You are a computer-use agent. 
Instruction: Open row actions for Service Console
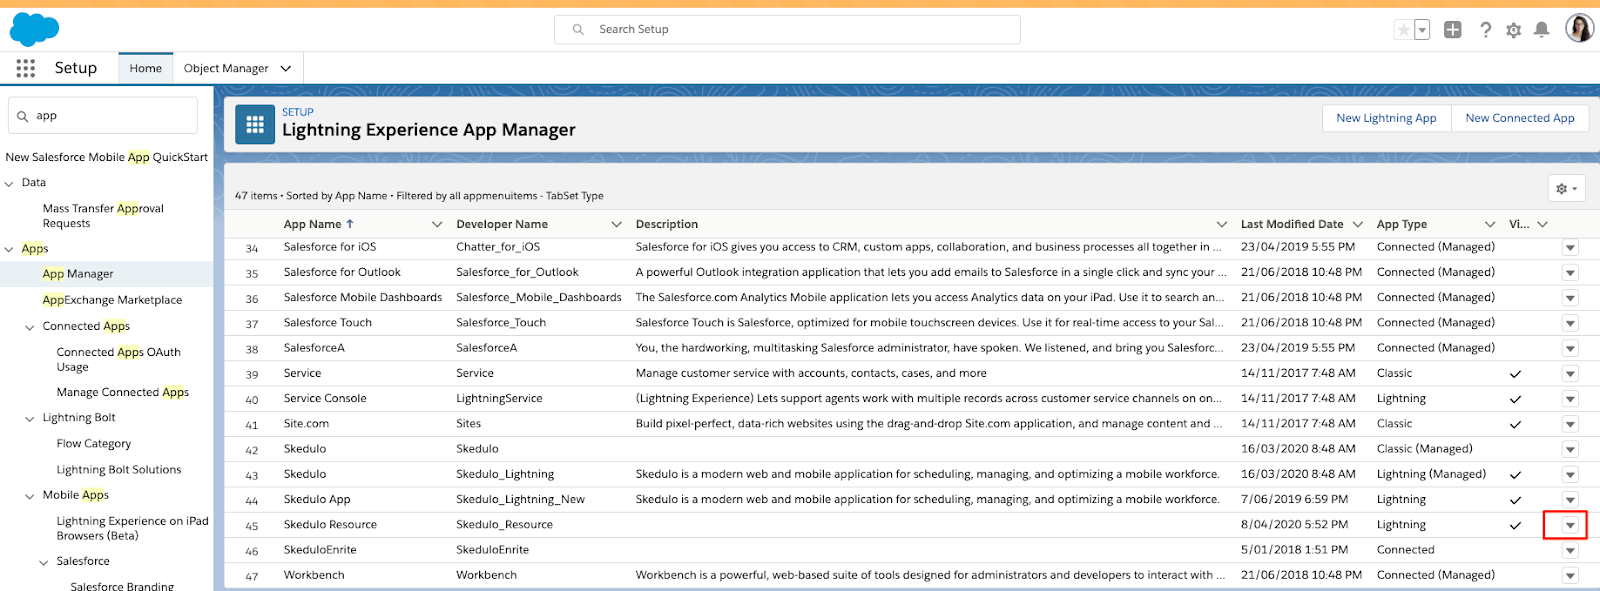pos(1570,399)
